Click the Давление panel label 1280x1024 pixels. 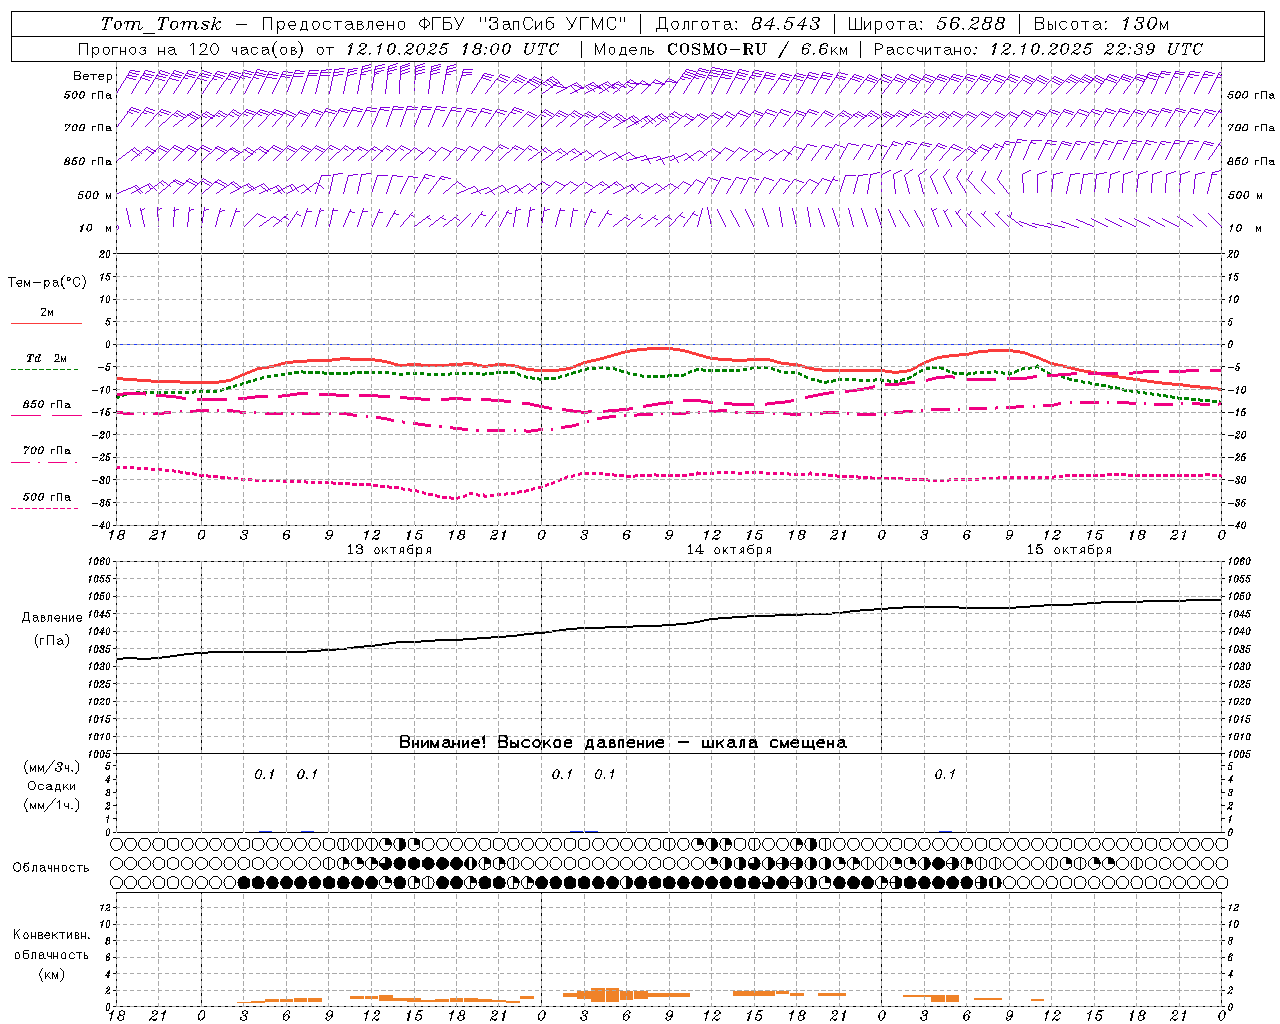(x=52, y=618)
